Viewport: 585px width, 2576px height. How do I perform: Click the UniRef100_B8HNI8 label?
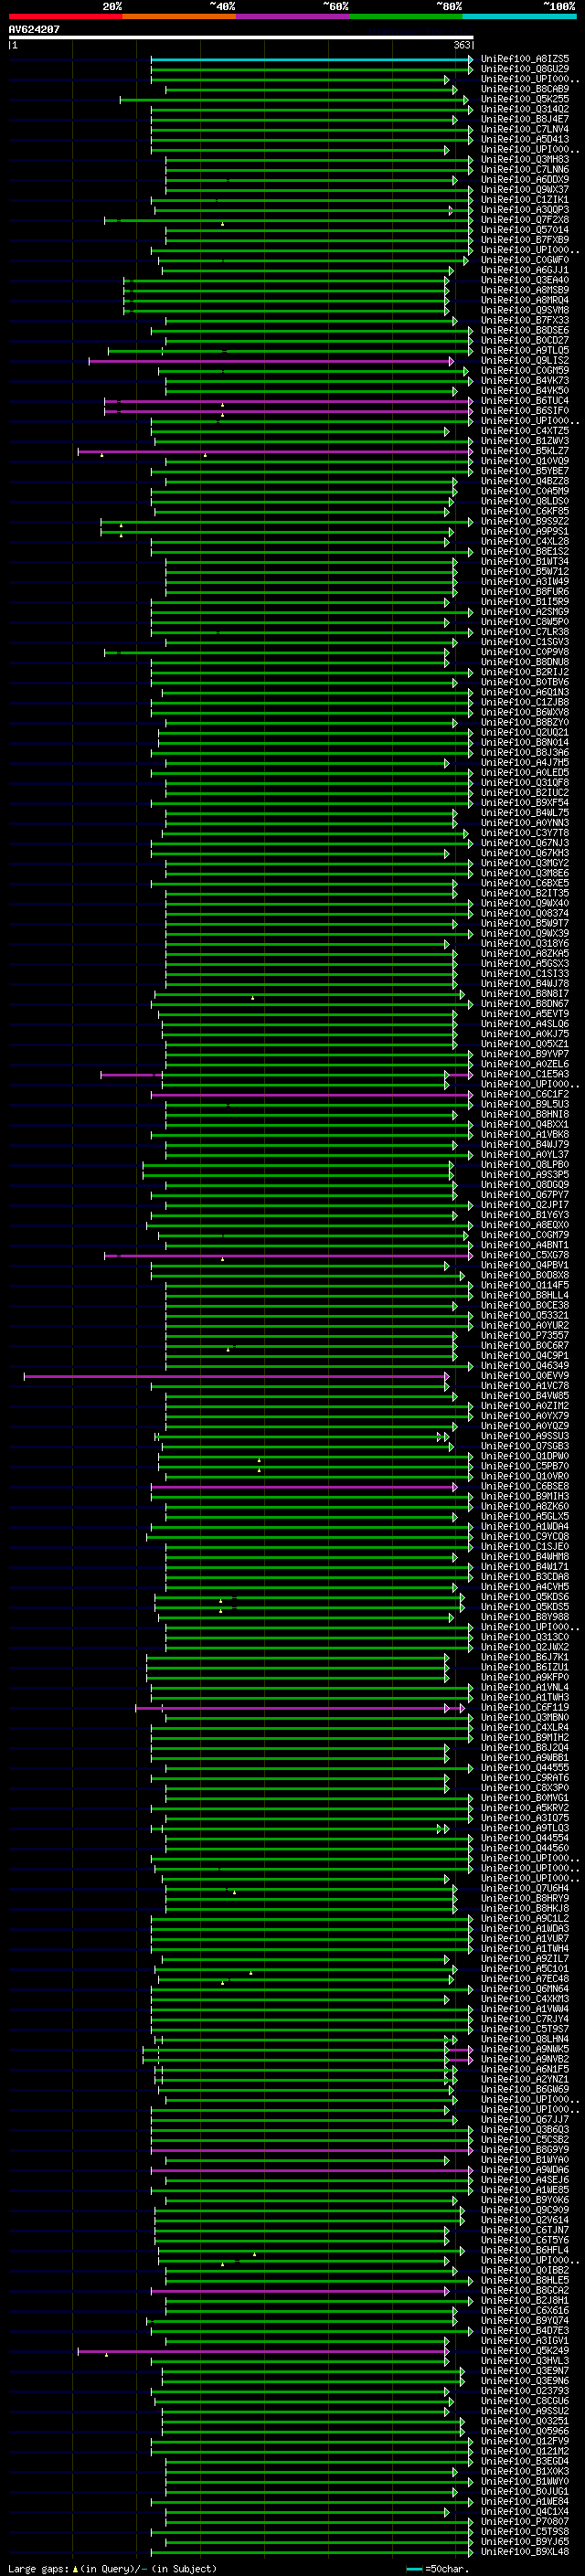[x=525, y=1114]
